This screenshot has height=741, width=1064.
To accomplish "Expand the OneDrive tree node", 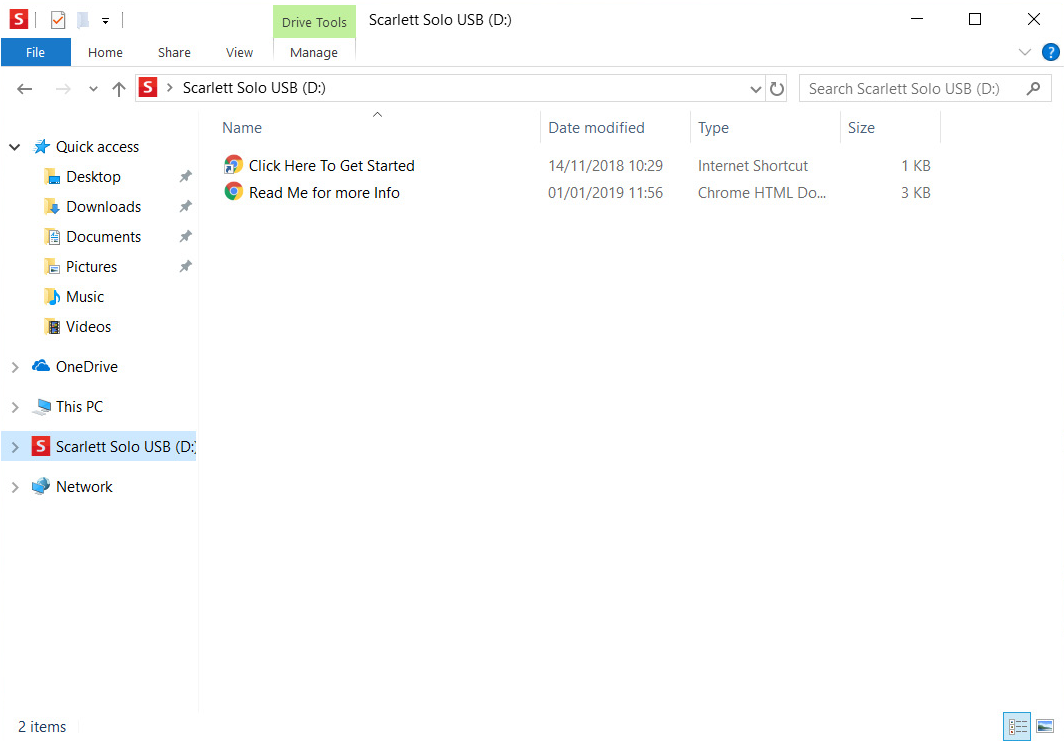I will coord(15,367).
